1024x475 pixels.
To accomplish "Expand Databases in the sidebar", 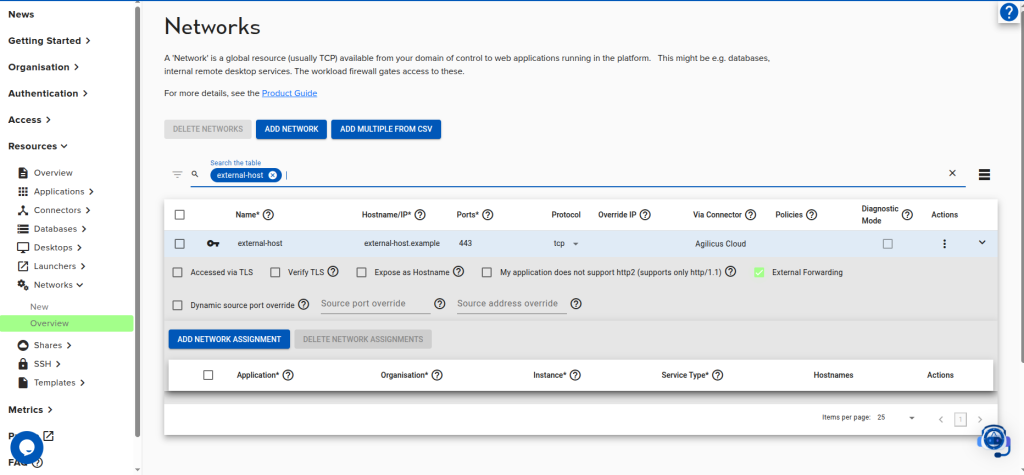I will [60, 229].
